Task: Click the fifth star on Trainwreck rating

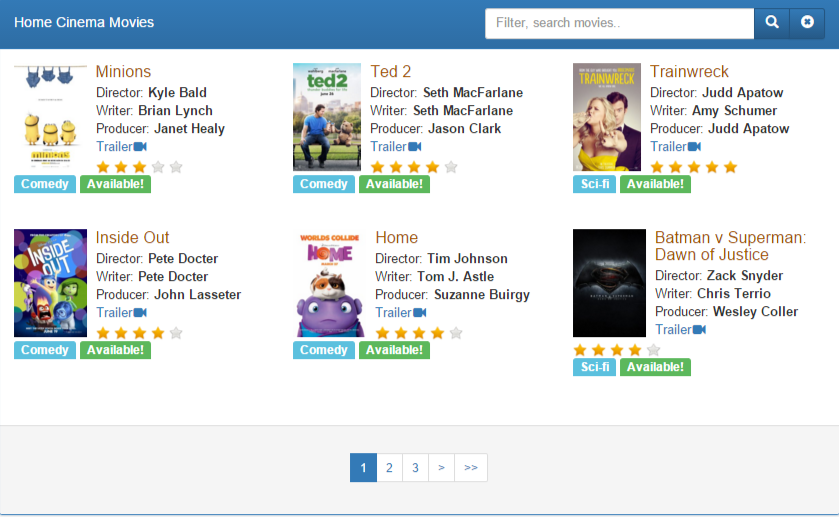Action: pos(730,167)
